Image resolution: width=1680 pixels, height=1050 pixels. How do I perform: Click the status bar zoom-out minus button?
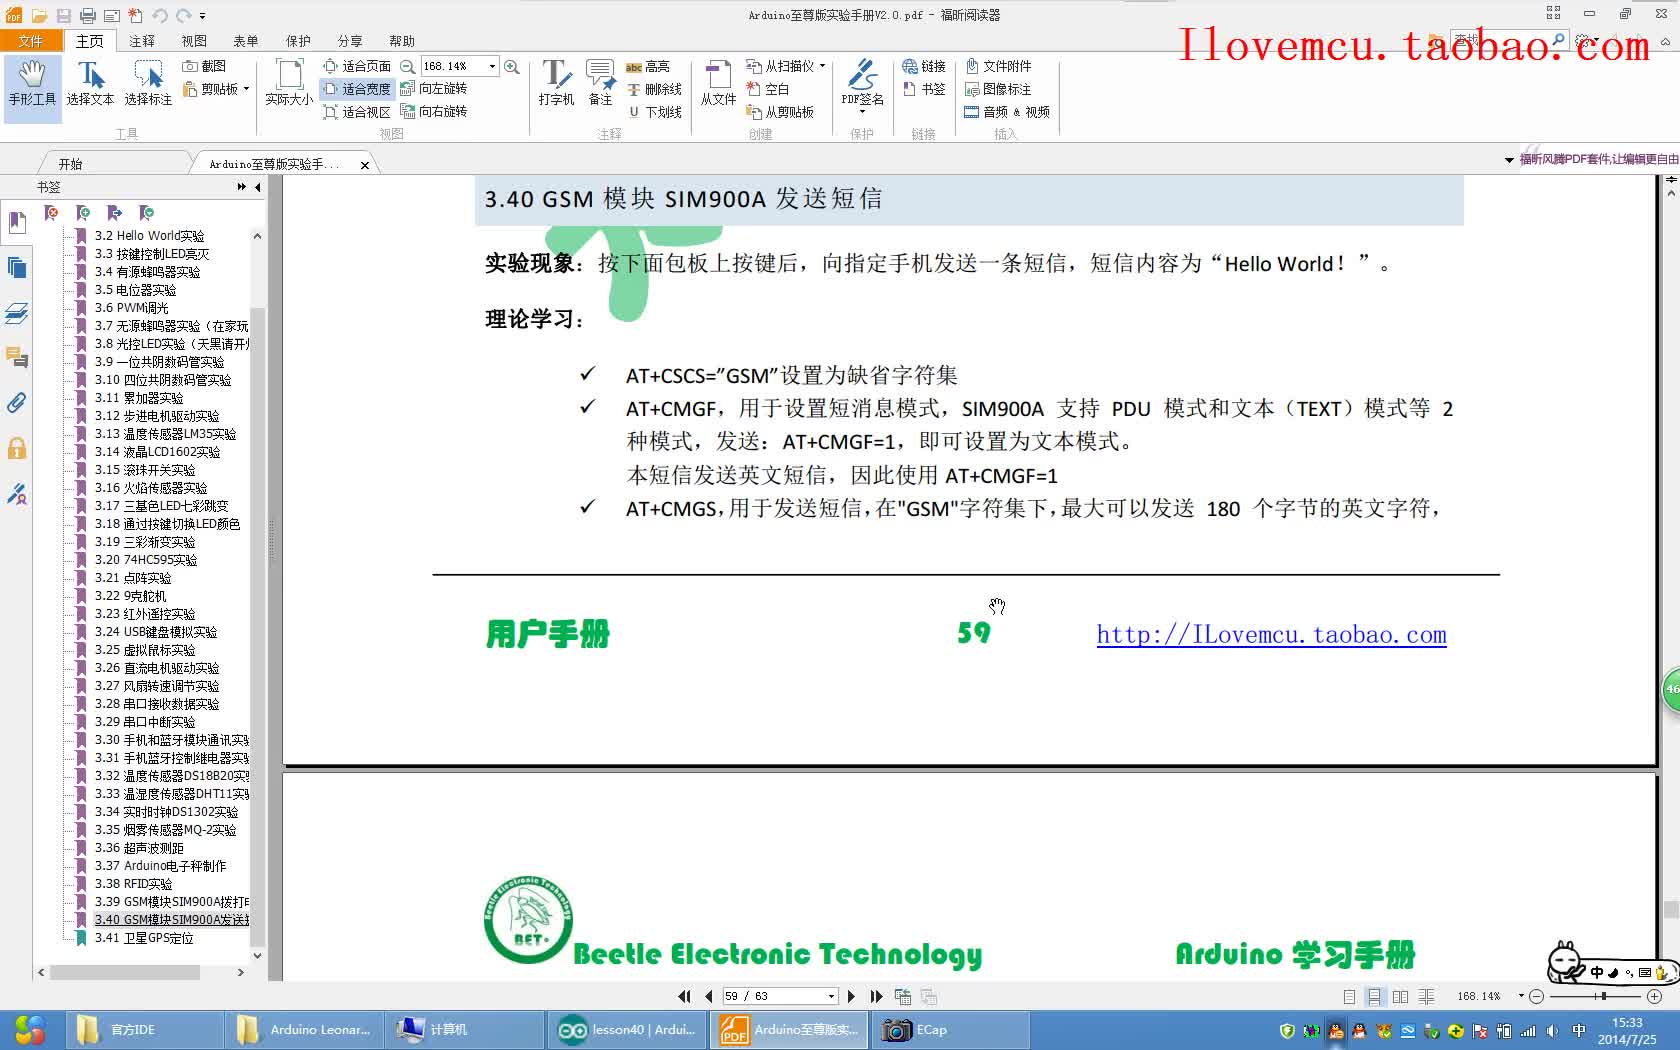(x=1537, y=996)
